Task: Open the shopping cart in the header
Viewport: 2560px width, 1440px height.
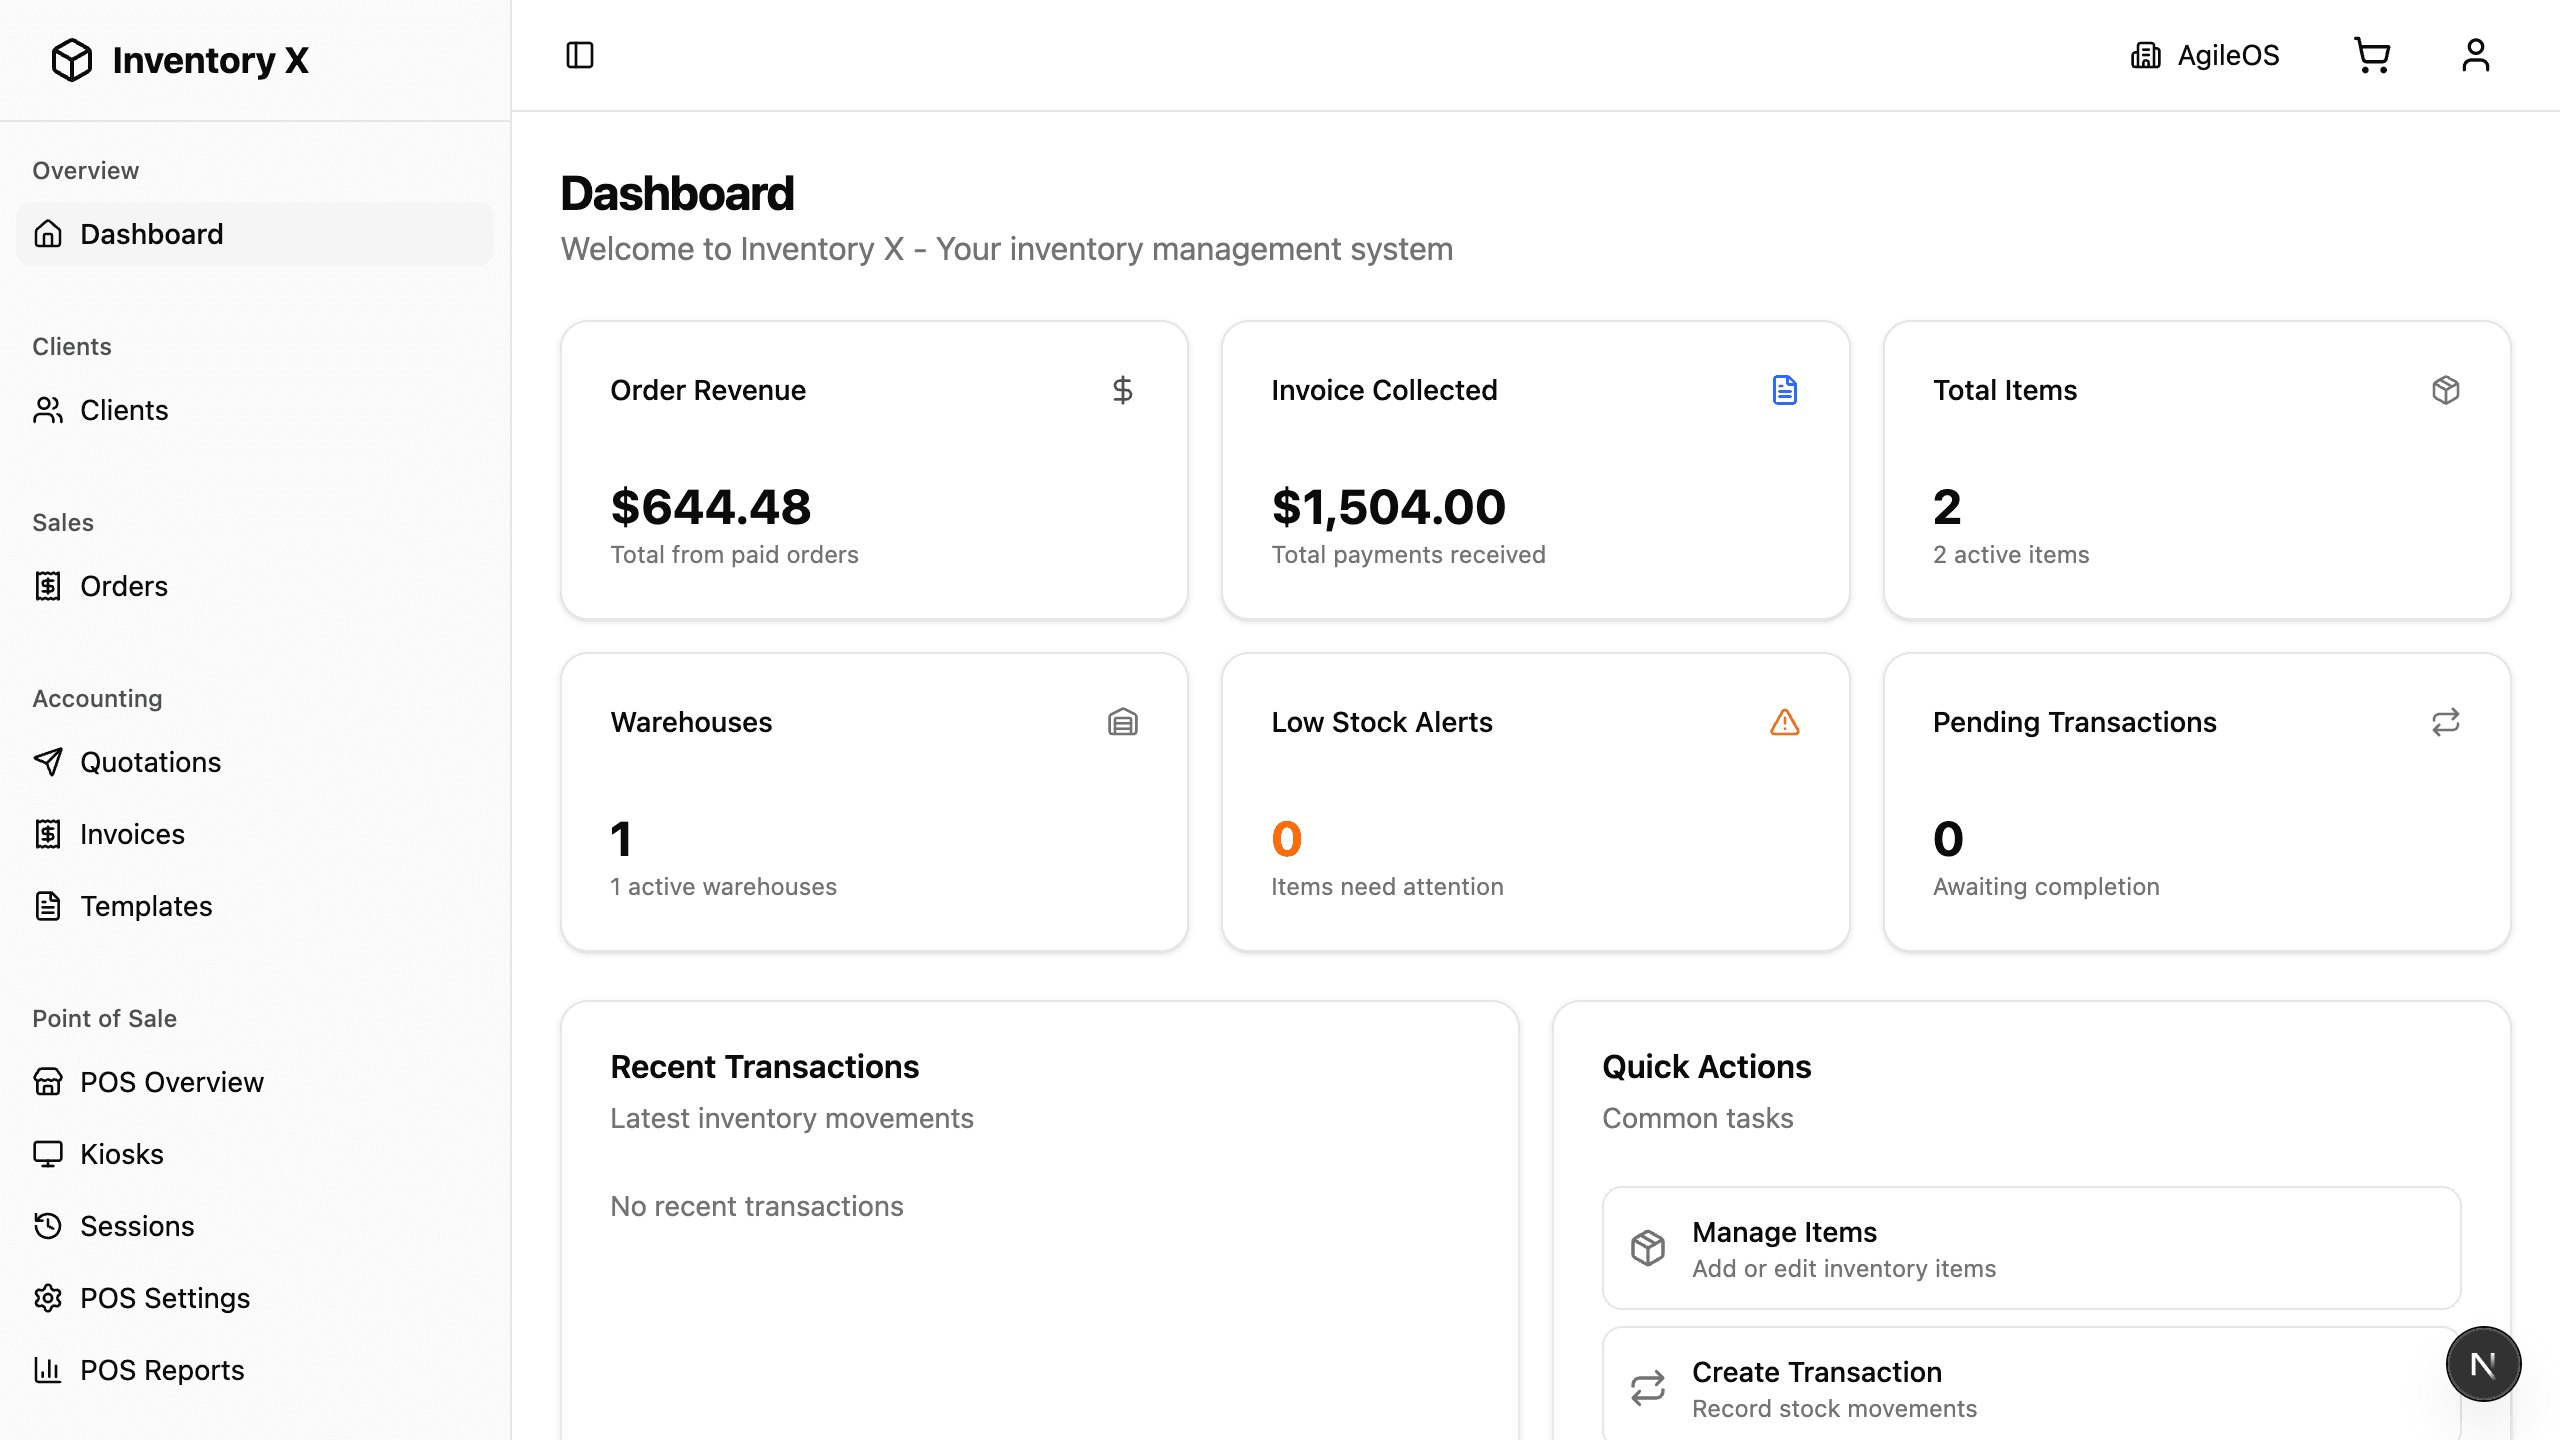Action: pyautogui.click(x=2372, y=55)
